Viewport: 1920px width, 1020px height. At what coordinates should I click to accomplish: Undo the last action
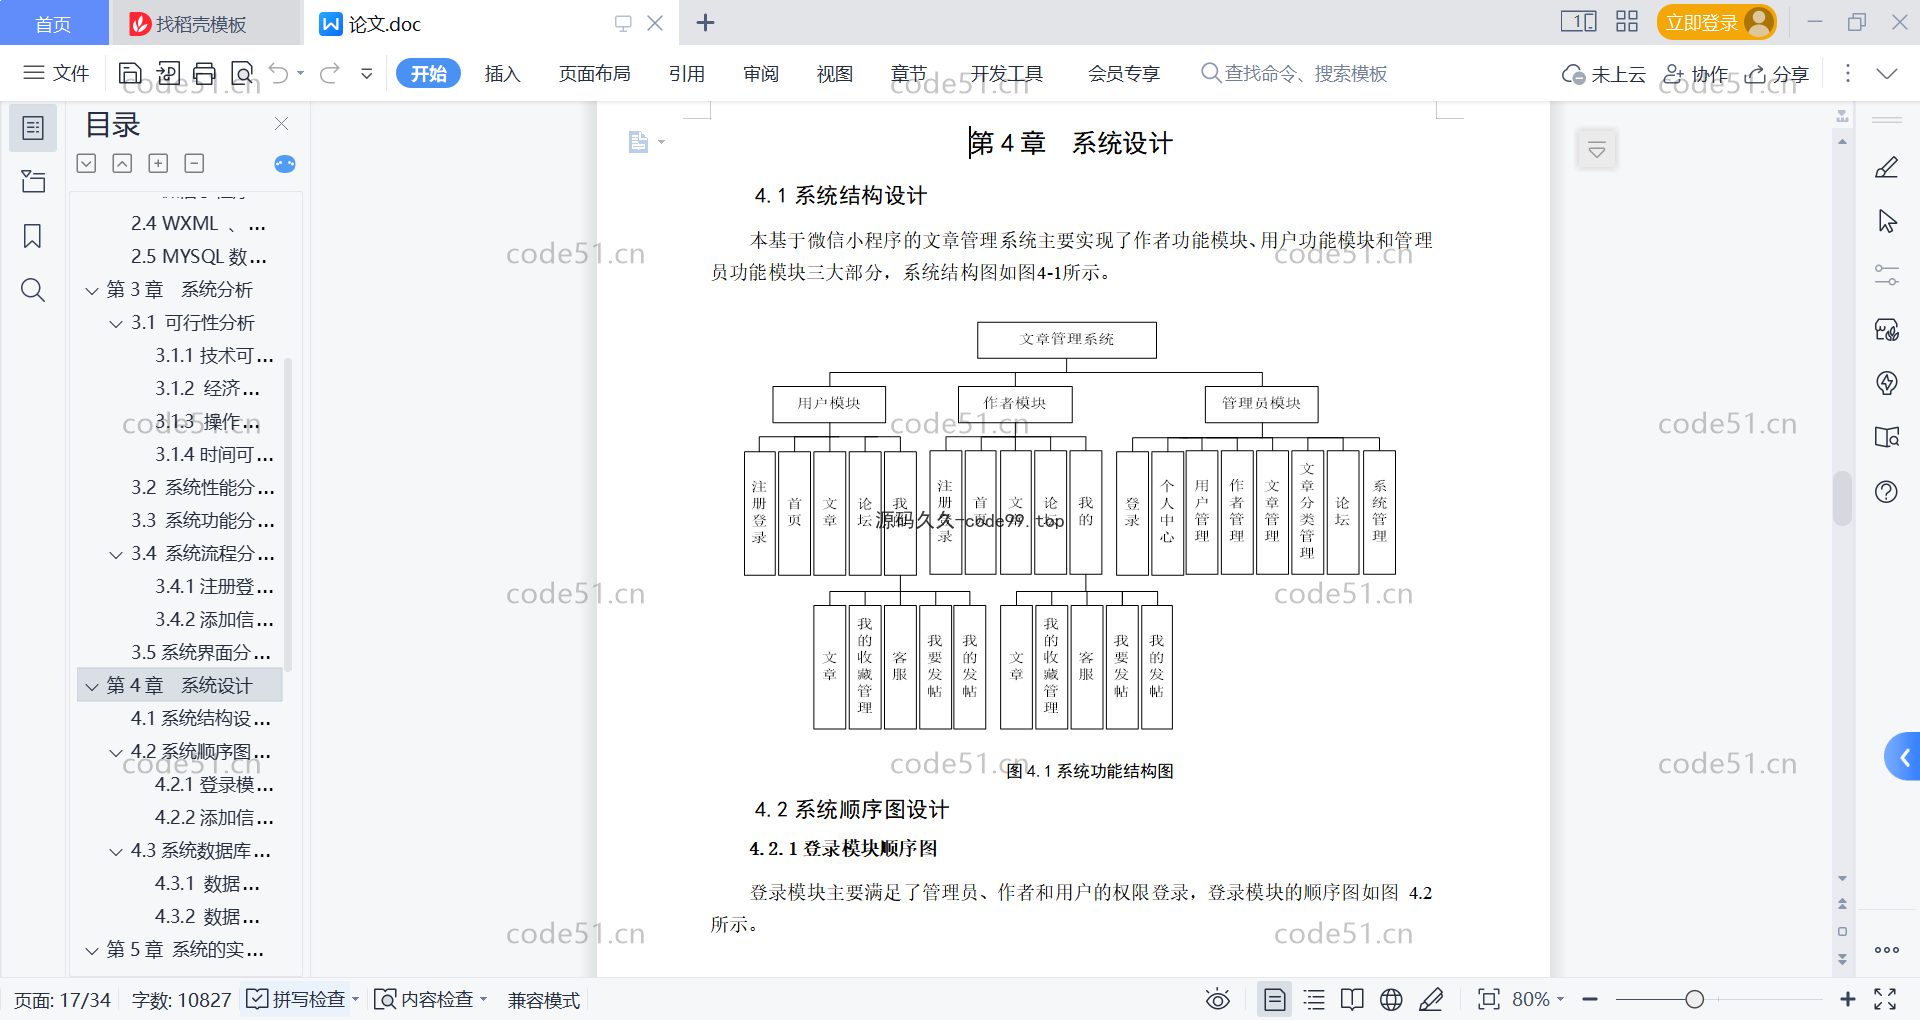[279, 73]
